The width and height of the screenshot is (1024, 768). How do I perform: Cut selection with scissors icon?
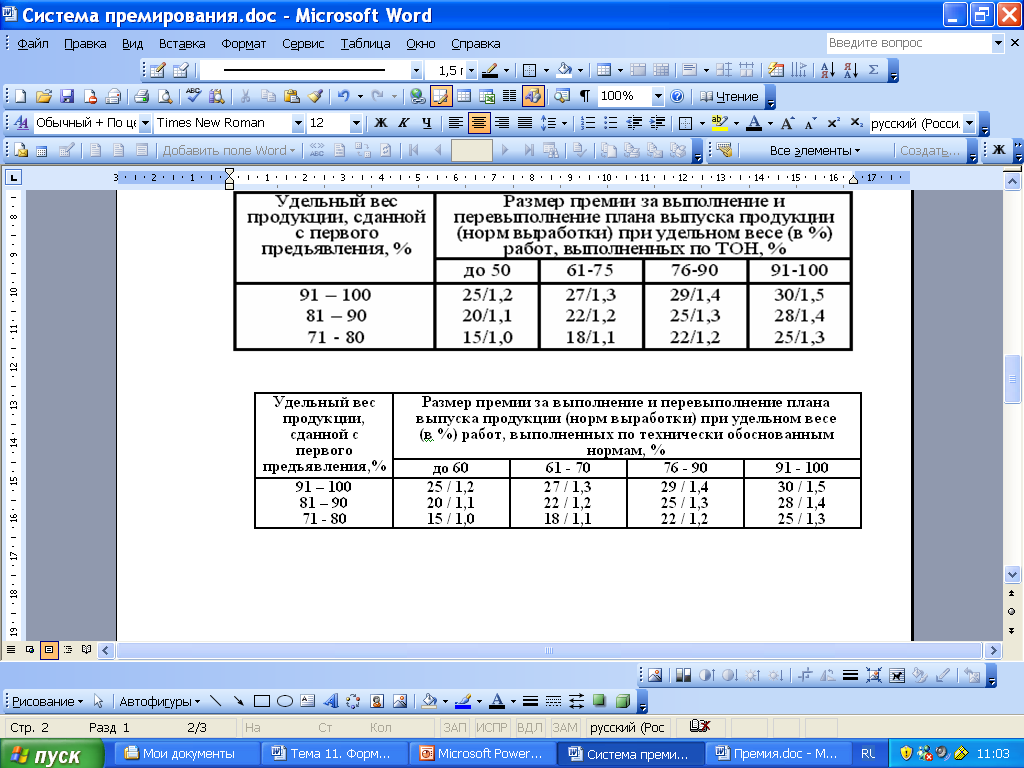(245, 97)
